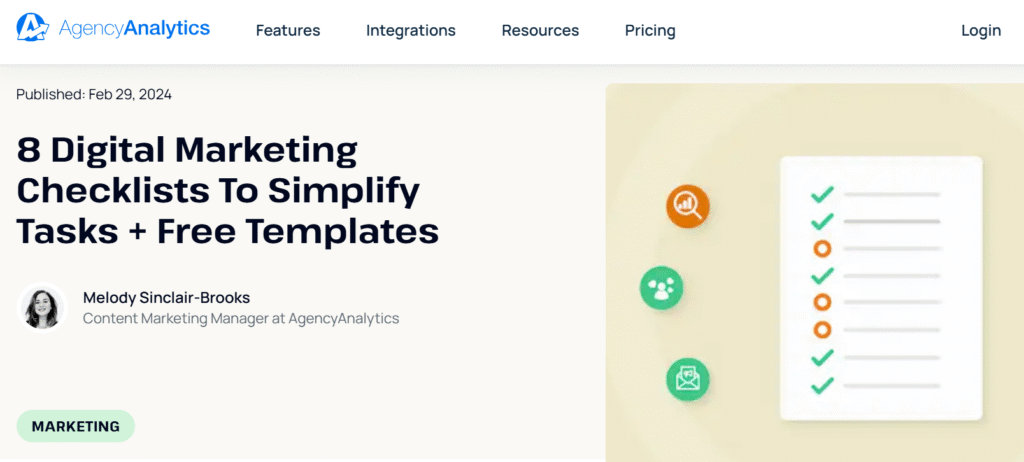Click the first orange circle on checklist
Viewport: 1024px width, 462px height.
pos(822,248)
